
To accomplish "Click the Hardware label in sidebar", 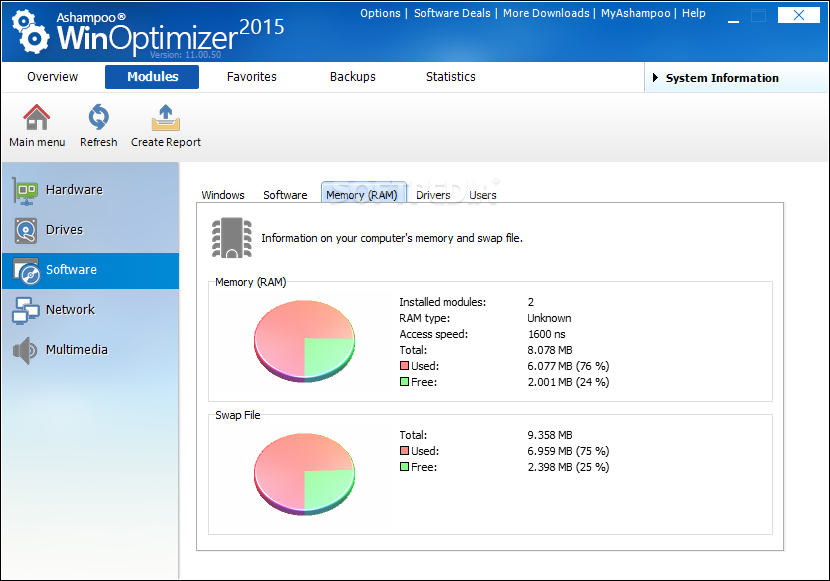I will pos(74,189).
